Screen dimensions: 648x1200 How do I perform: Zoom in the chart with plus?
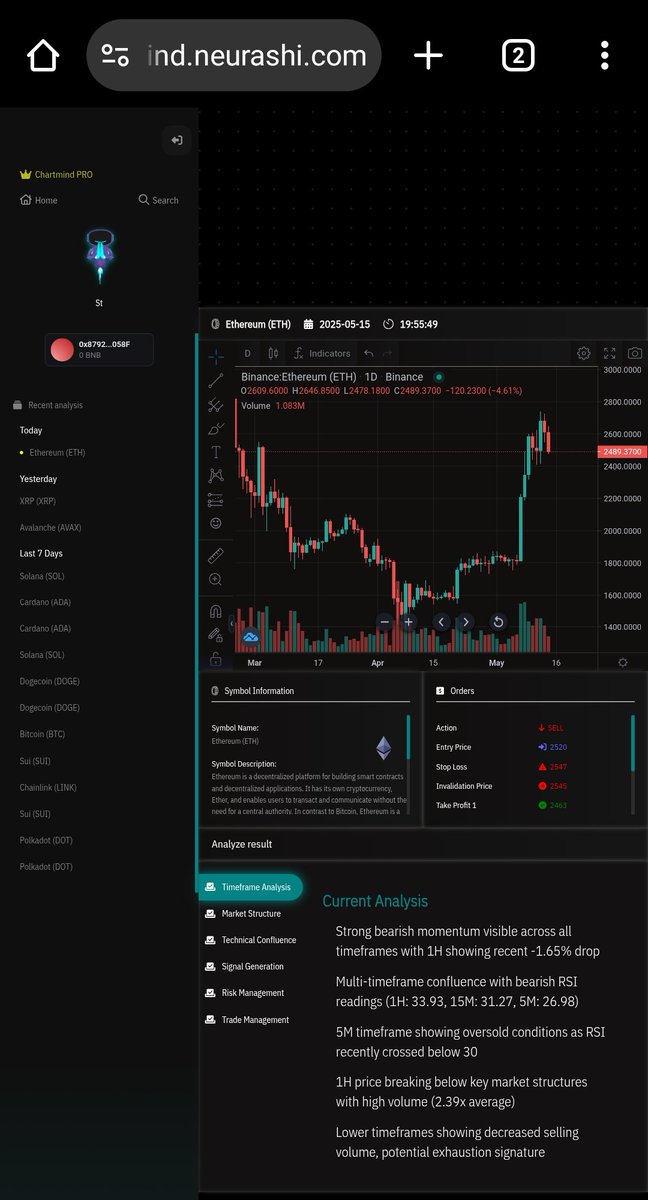tap(409, 622)
